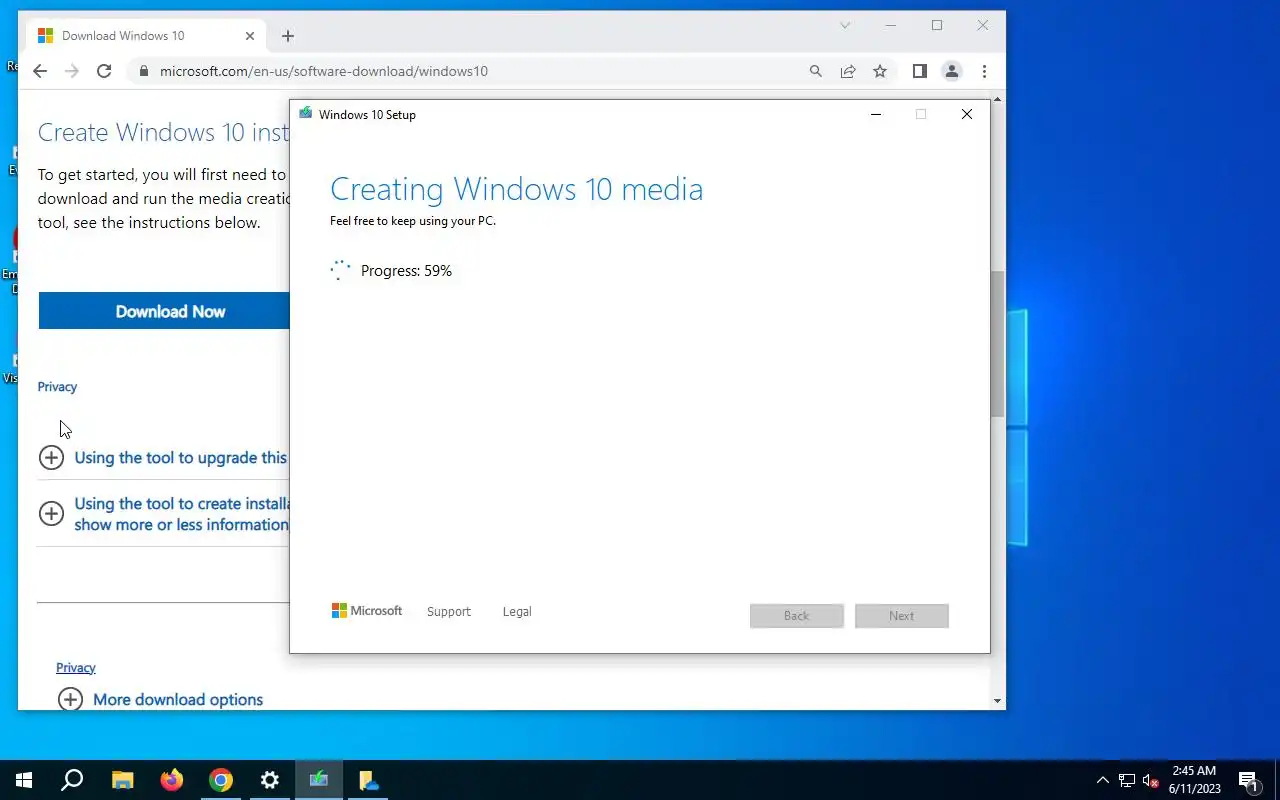Minimize the Chrome window
The image size is (1280, 800).
(x=891, y=25)
